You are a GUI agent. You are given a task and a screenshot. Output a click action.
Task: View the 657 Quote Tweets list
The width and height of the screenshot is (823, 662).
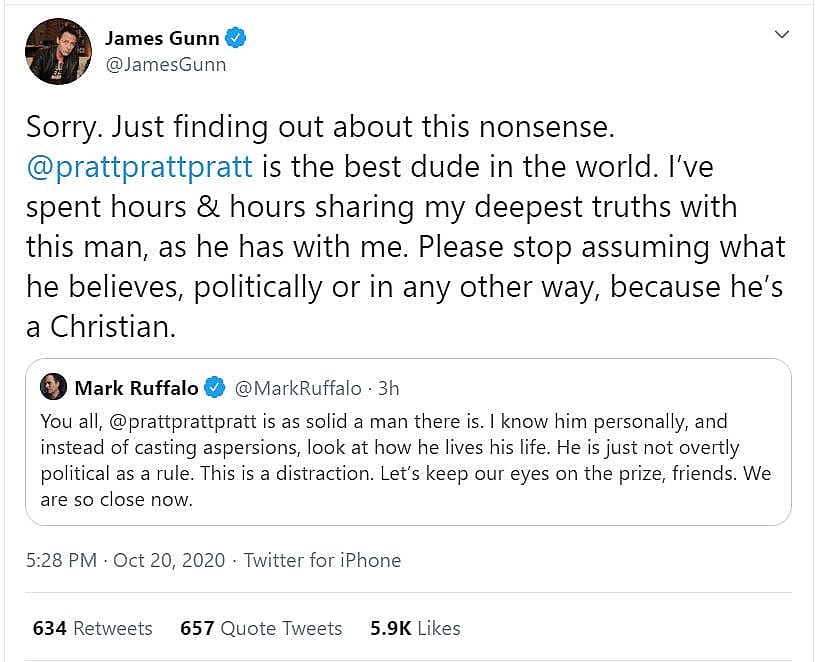(261, 628)
